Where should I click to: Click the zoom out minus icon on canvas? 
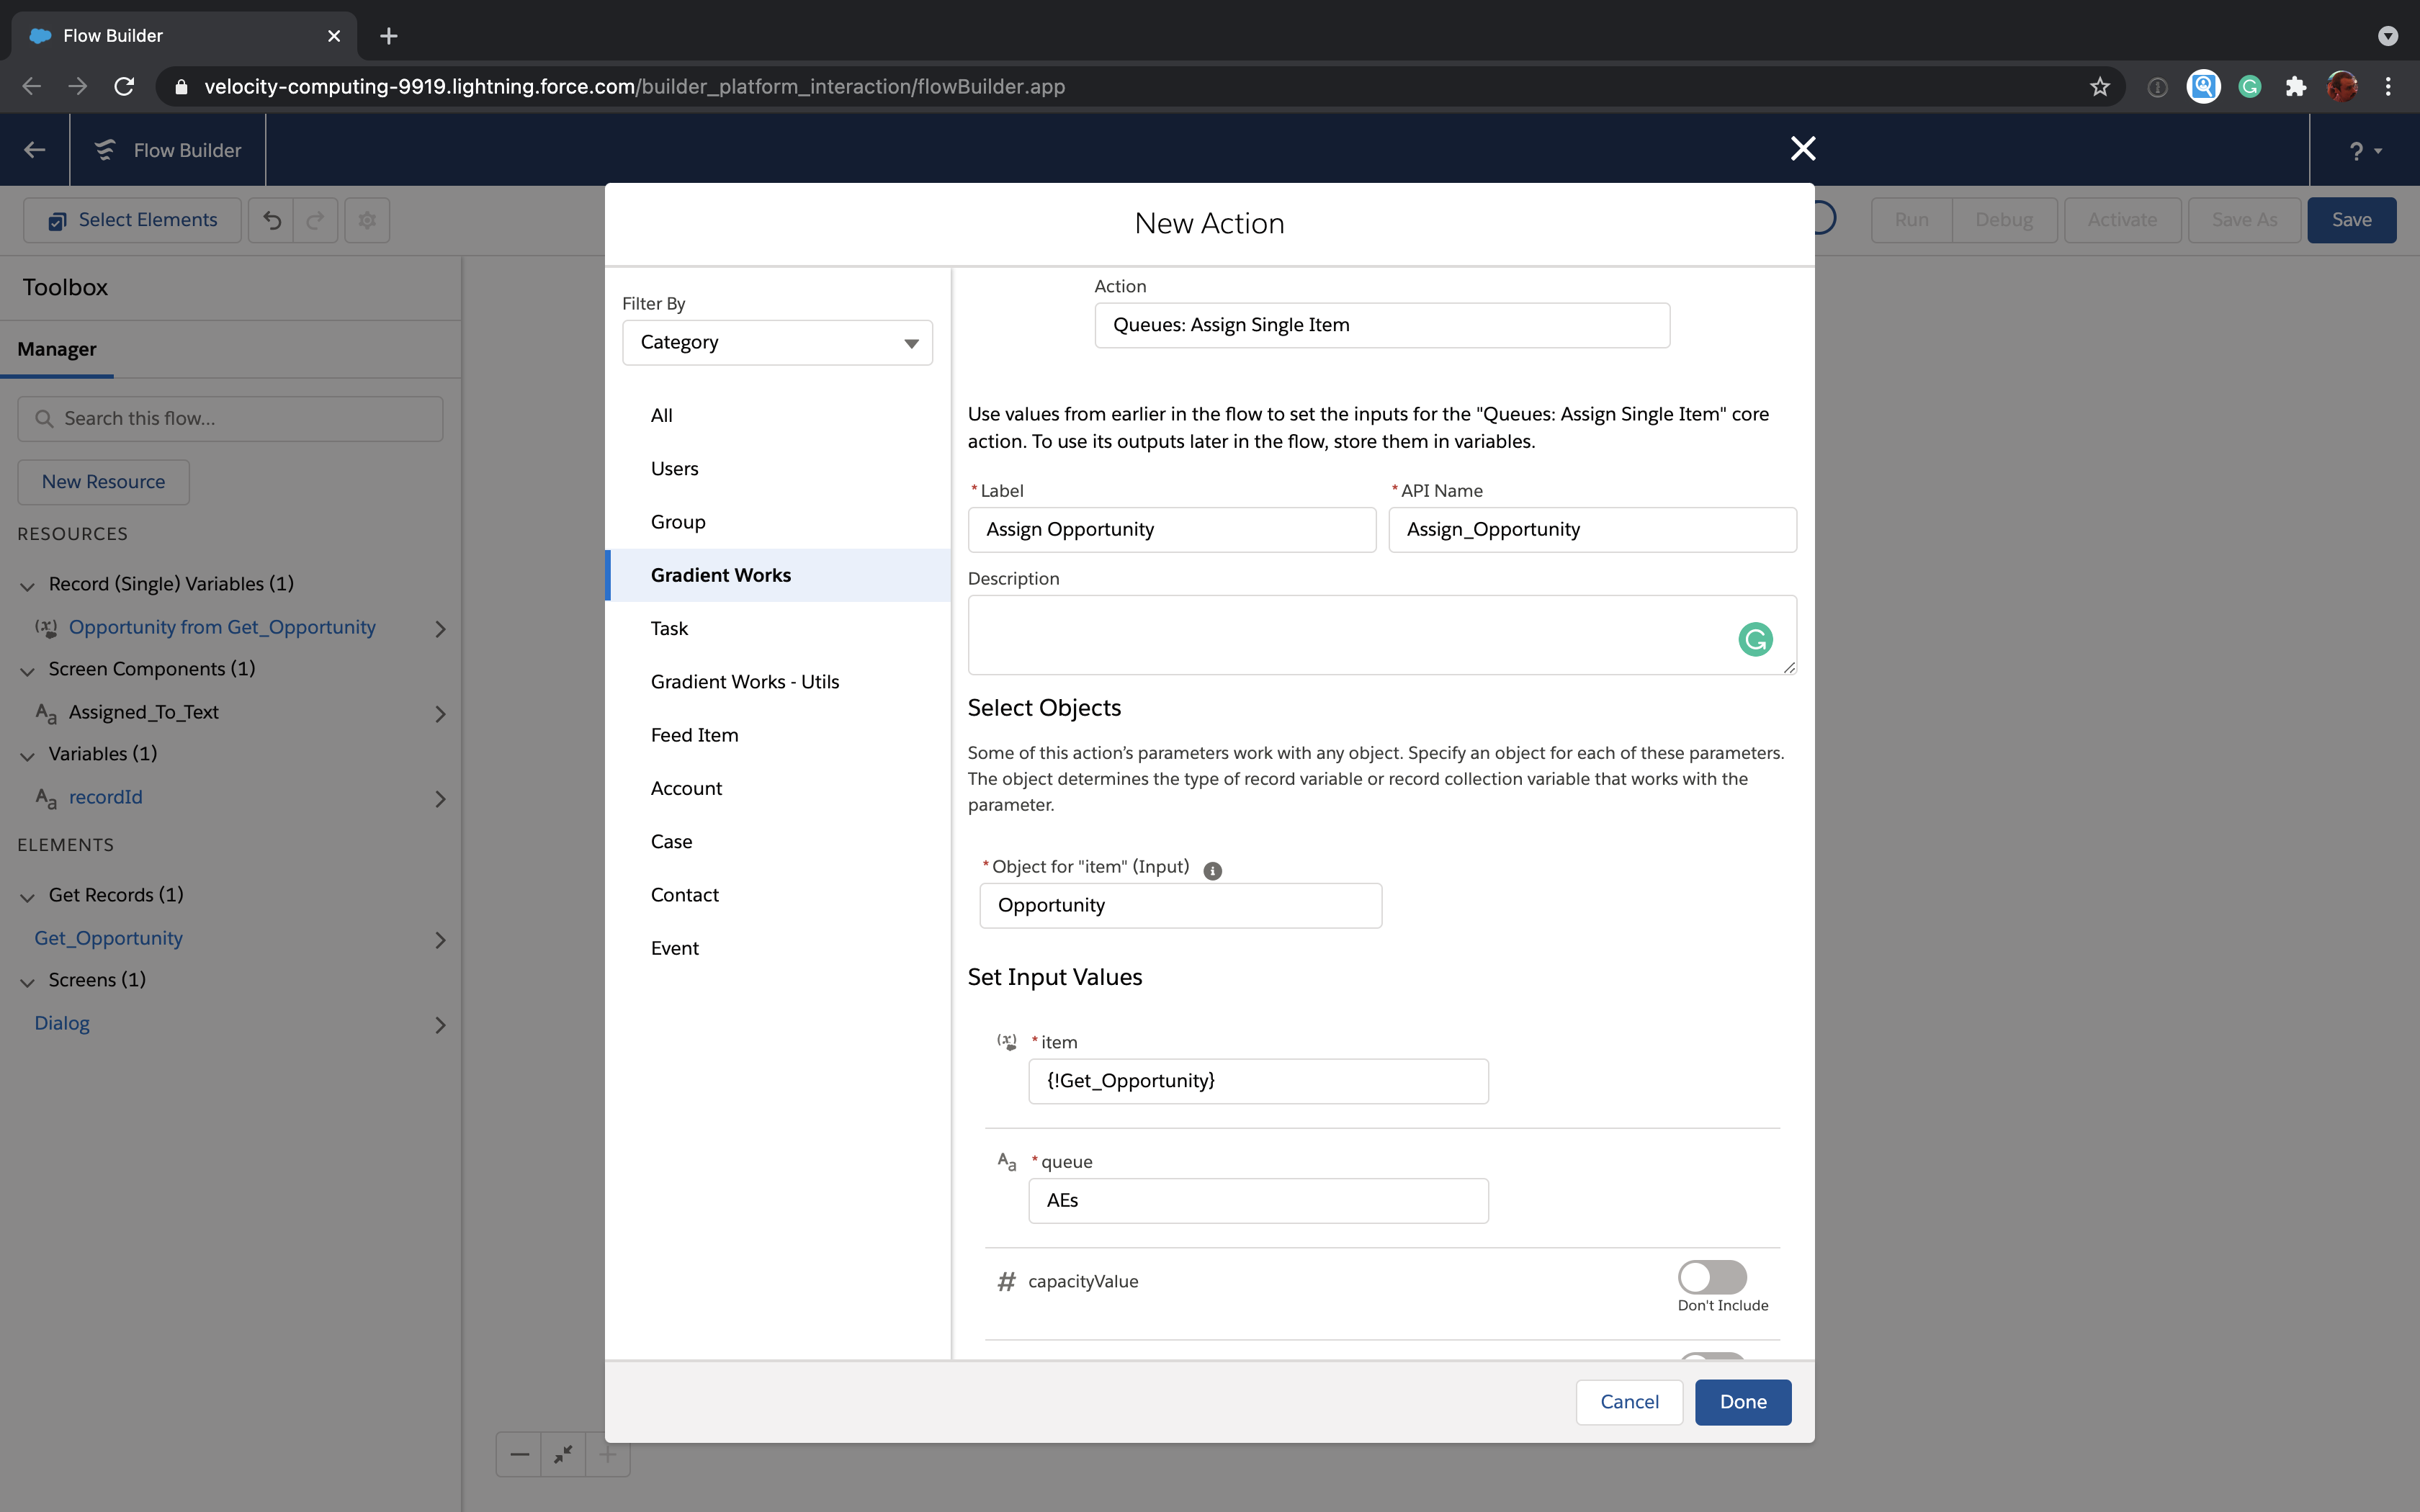pyautogui.click(x=519, y=1454)
